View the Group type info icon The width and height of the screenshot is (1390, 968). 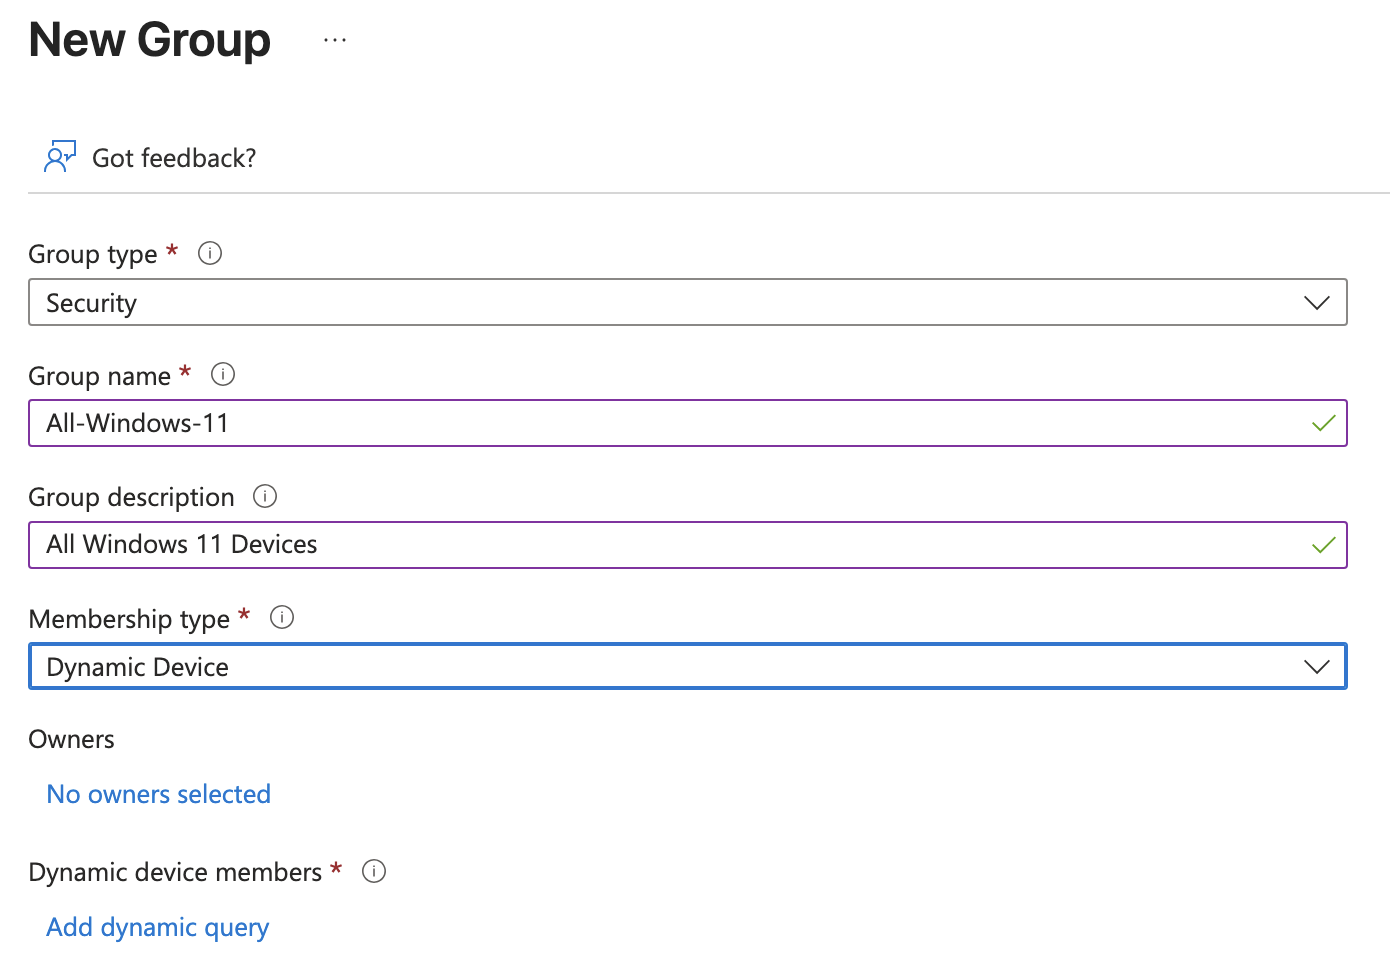(209, 253)
